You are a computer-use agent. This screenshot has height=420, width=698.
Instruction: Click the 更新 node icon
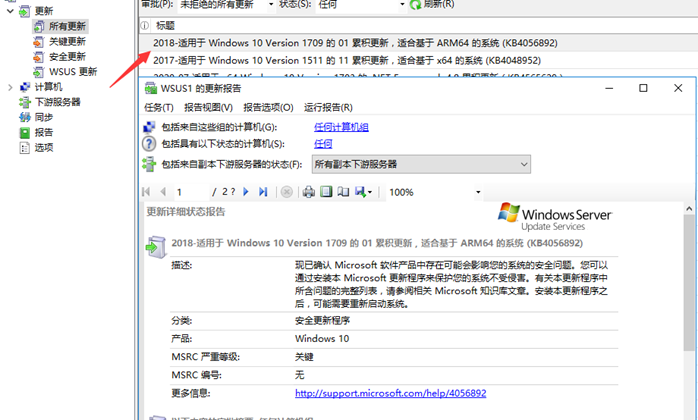(x=24, y=11)
